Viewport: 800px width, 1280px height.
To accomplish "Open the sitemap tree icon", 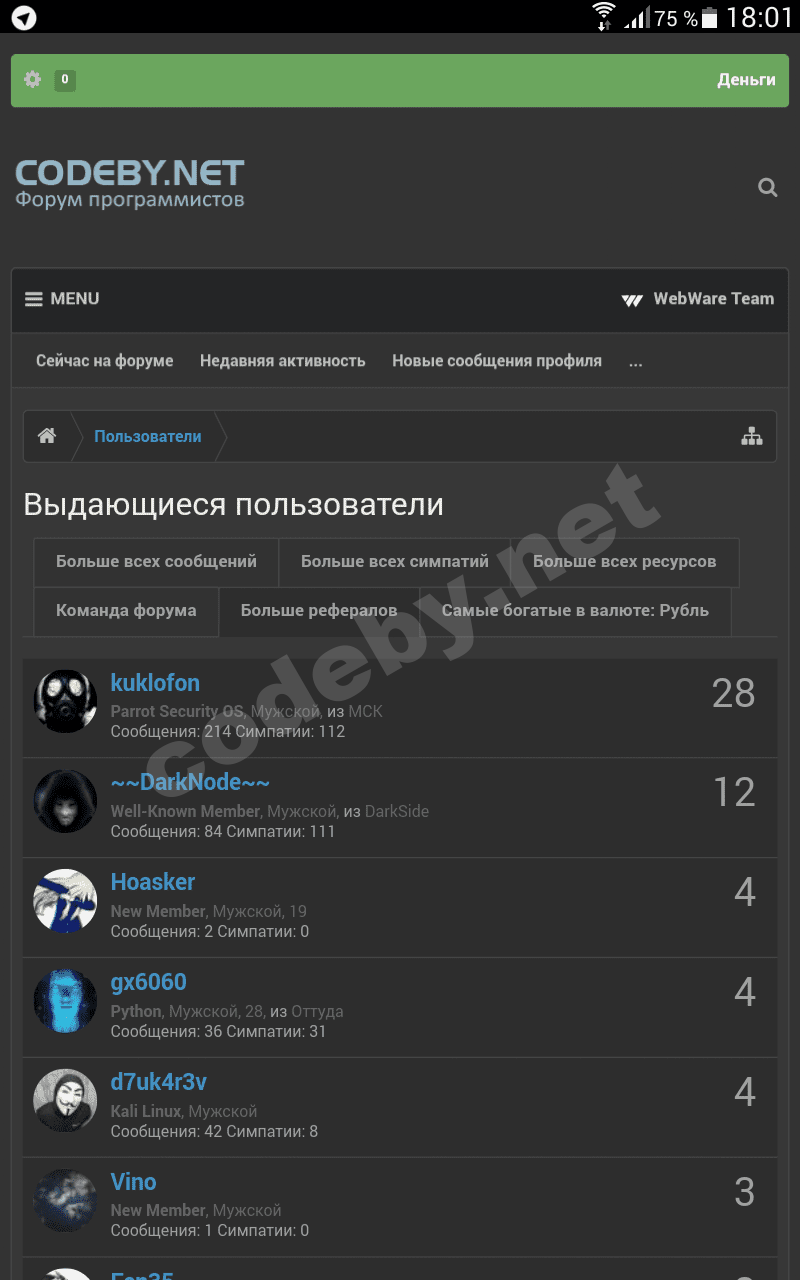I will click(x=752, y=436).
